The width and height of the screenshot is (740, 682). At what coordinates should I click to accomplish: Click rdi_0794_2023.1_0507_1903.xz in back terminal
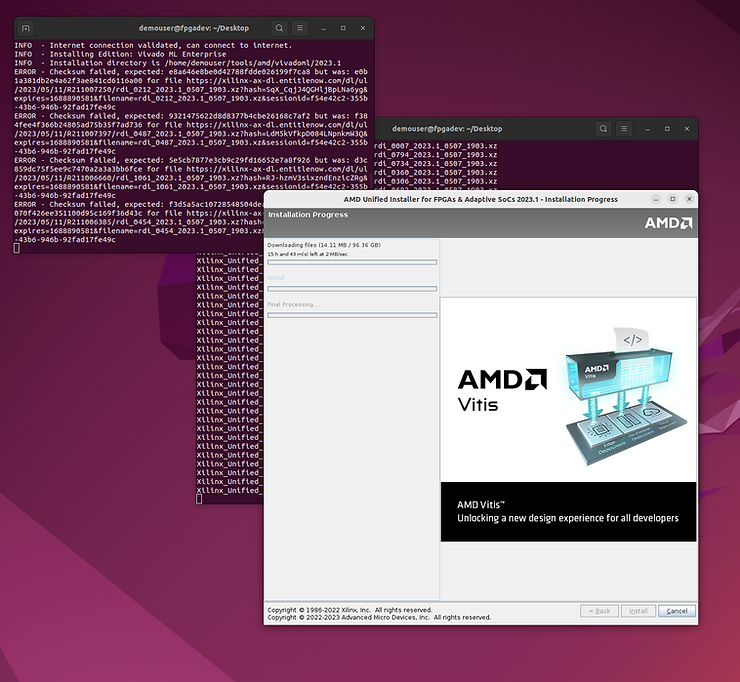coord(436,155)
